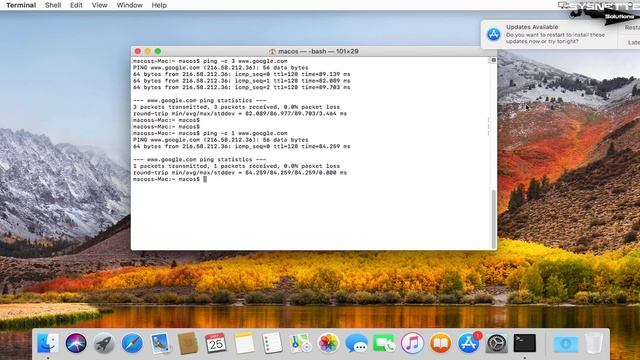Open the View menu
This screenshot has width=640, height=360.
(x=99, y=5)
